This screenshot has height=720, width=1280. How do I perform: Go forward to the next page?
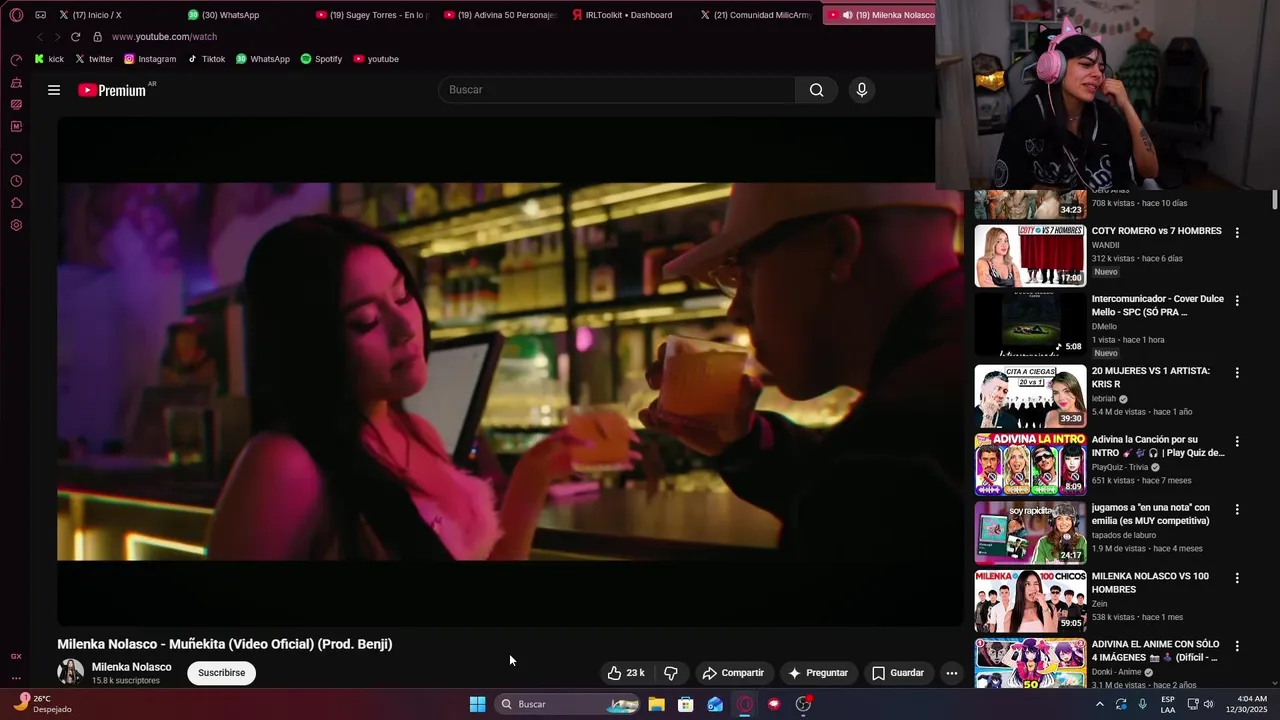pos(57,37)
